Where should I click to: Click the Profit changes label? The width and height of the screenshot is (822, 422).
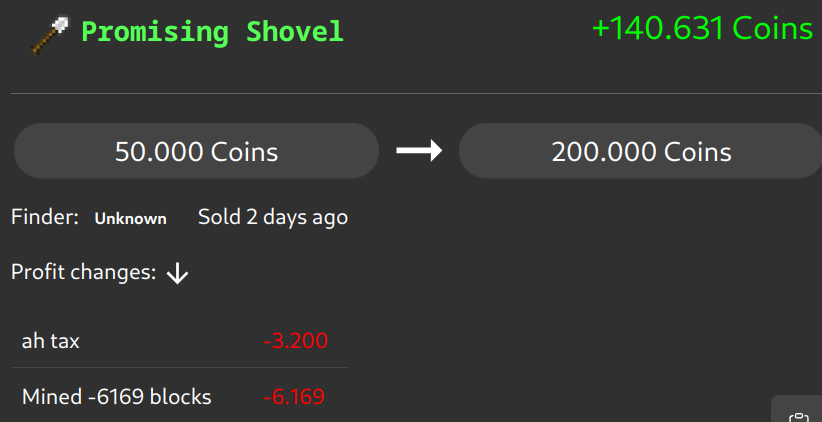coord(83,272)
